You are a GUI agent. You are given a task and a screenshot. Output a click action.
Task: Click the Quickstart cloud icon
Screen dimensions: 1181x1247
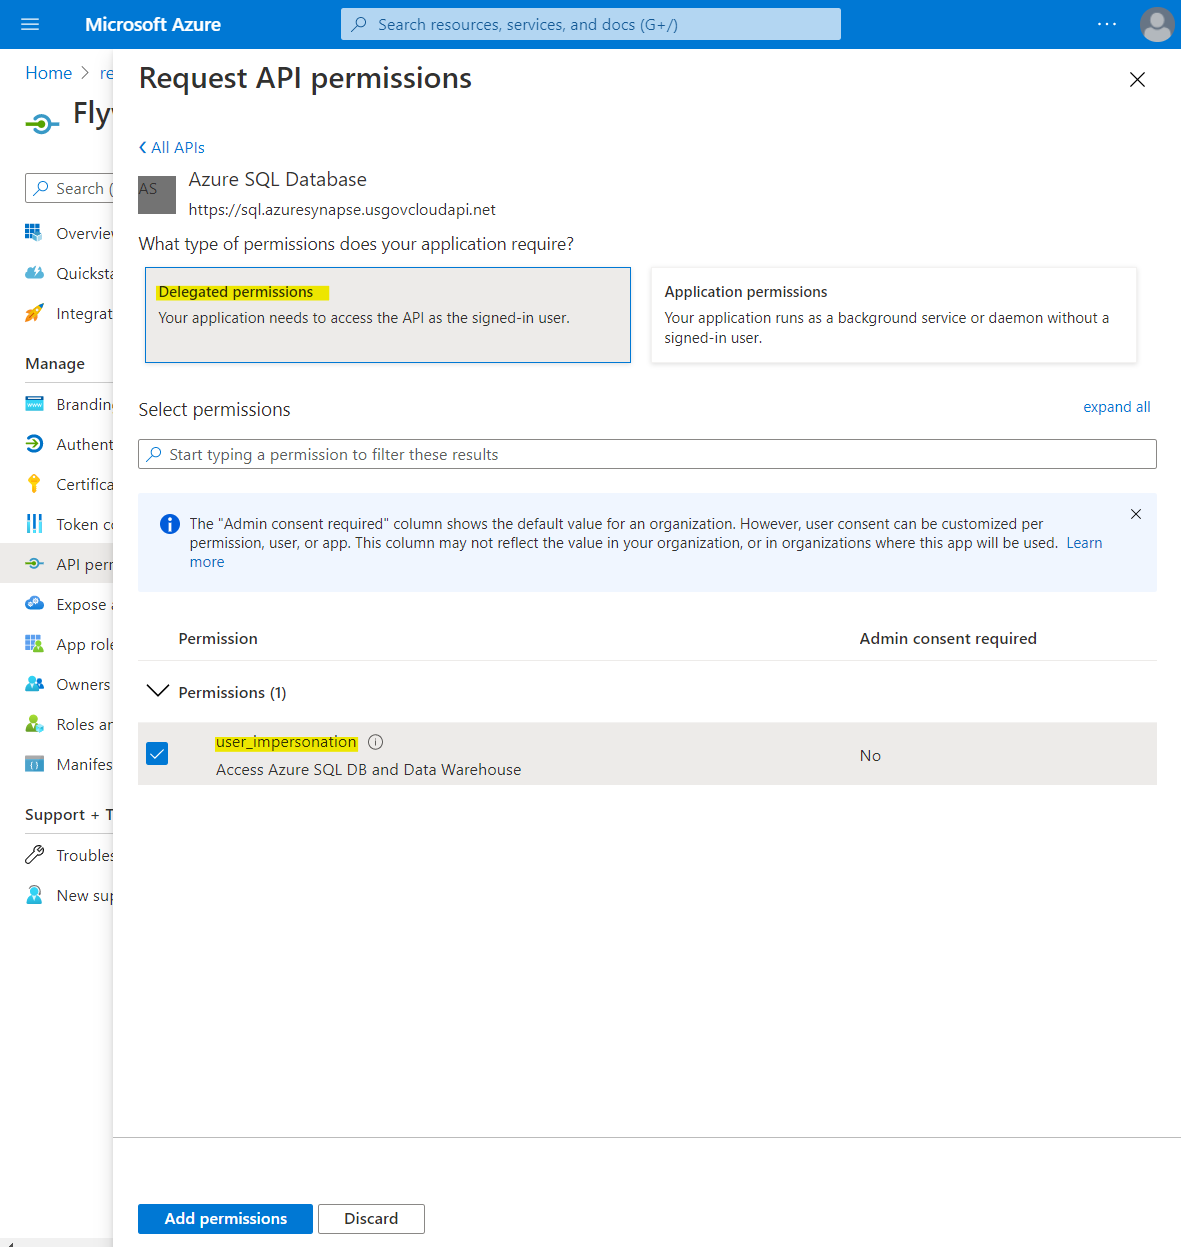click(x=34, y=273)
